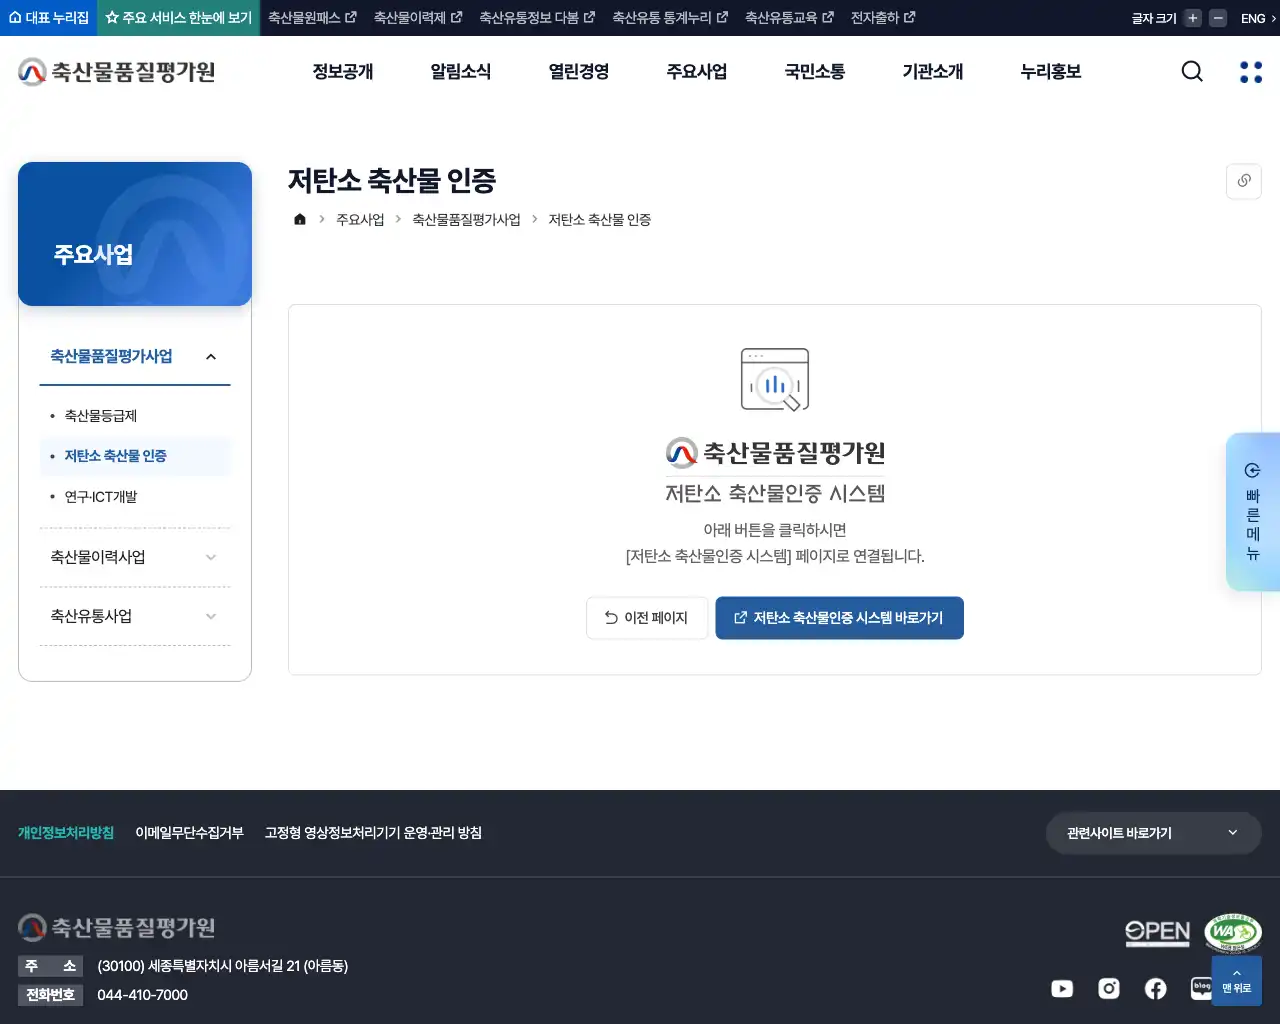Open 국민소통 main menu
This screenshot has height=1024, width=1280.
pyautogui.click(x=815, y=72)
